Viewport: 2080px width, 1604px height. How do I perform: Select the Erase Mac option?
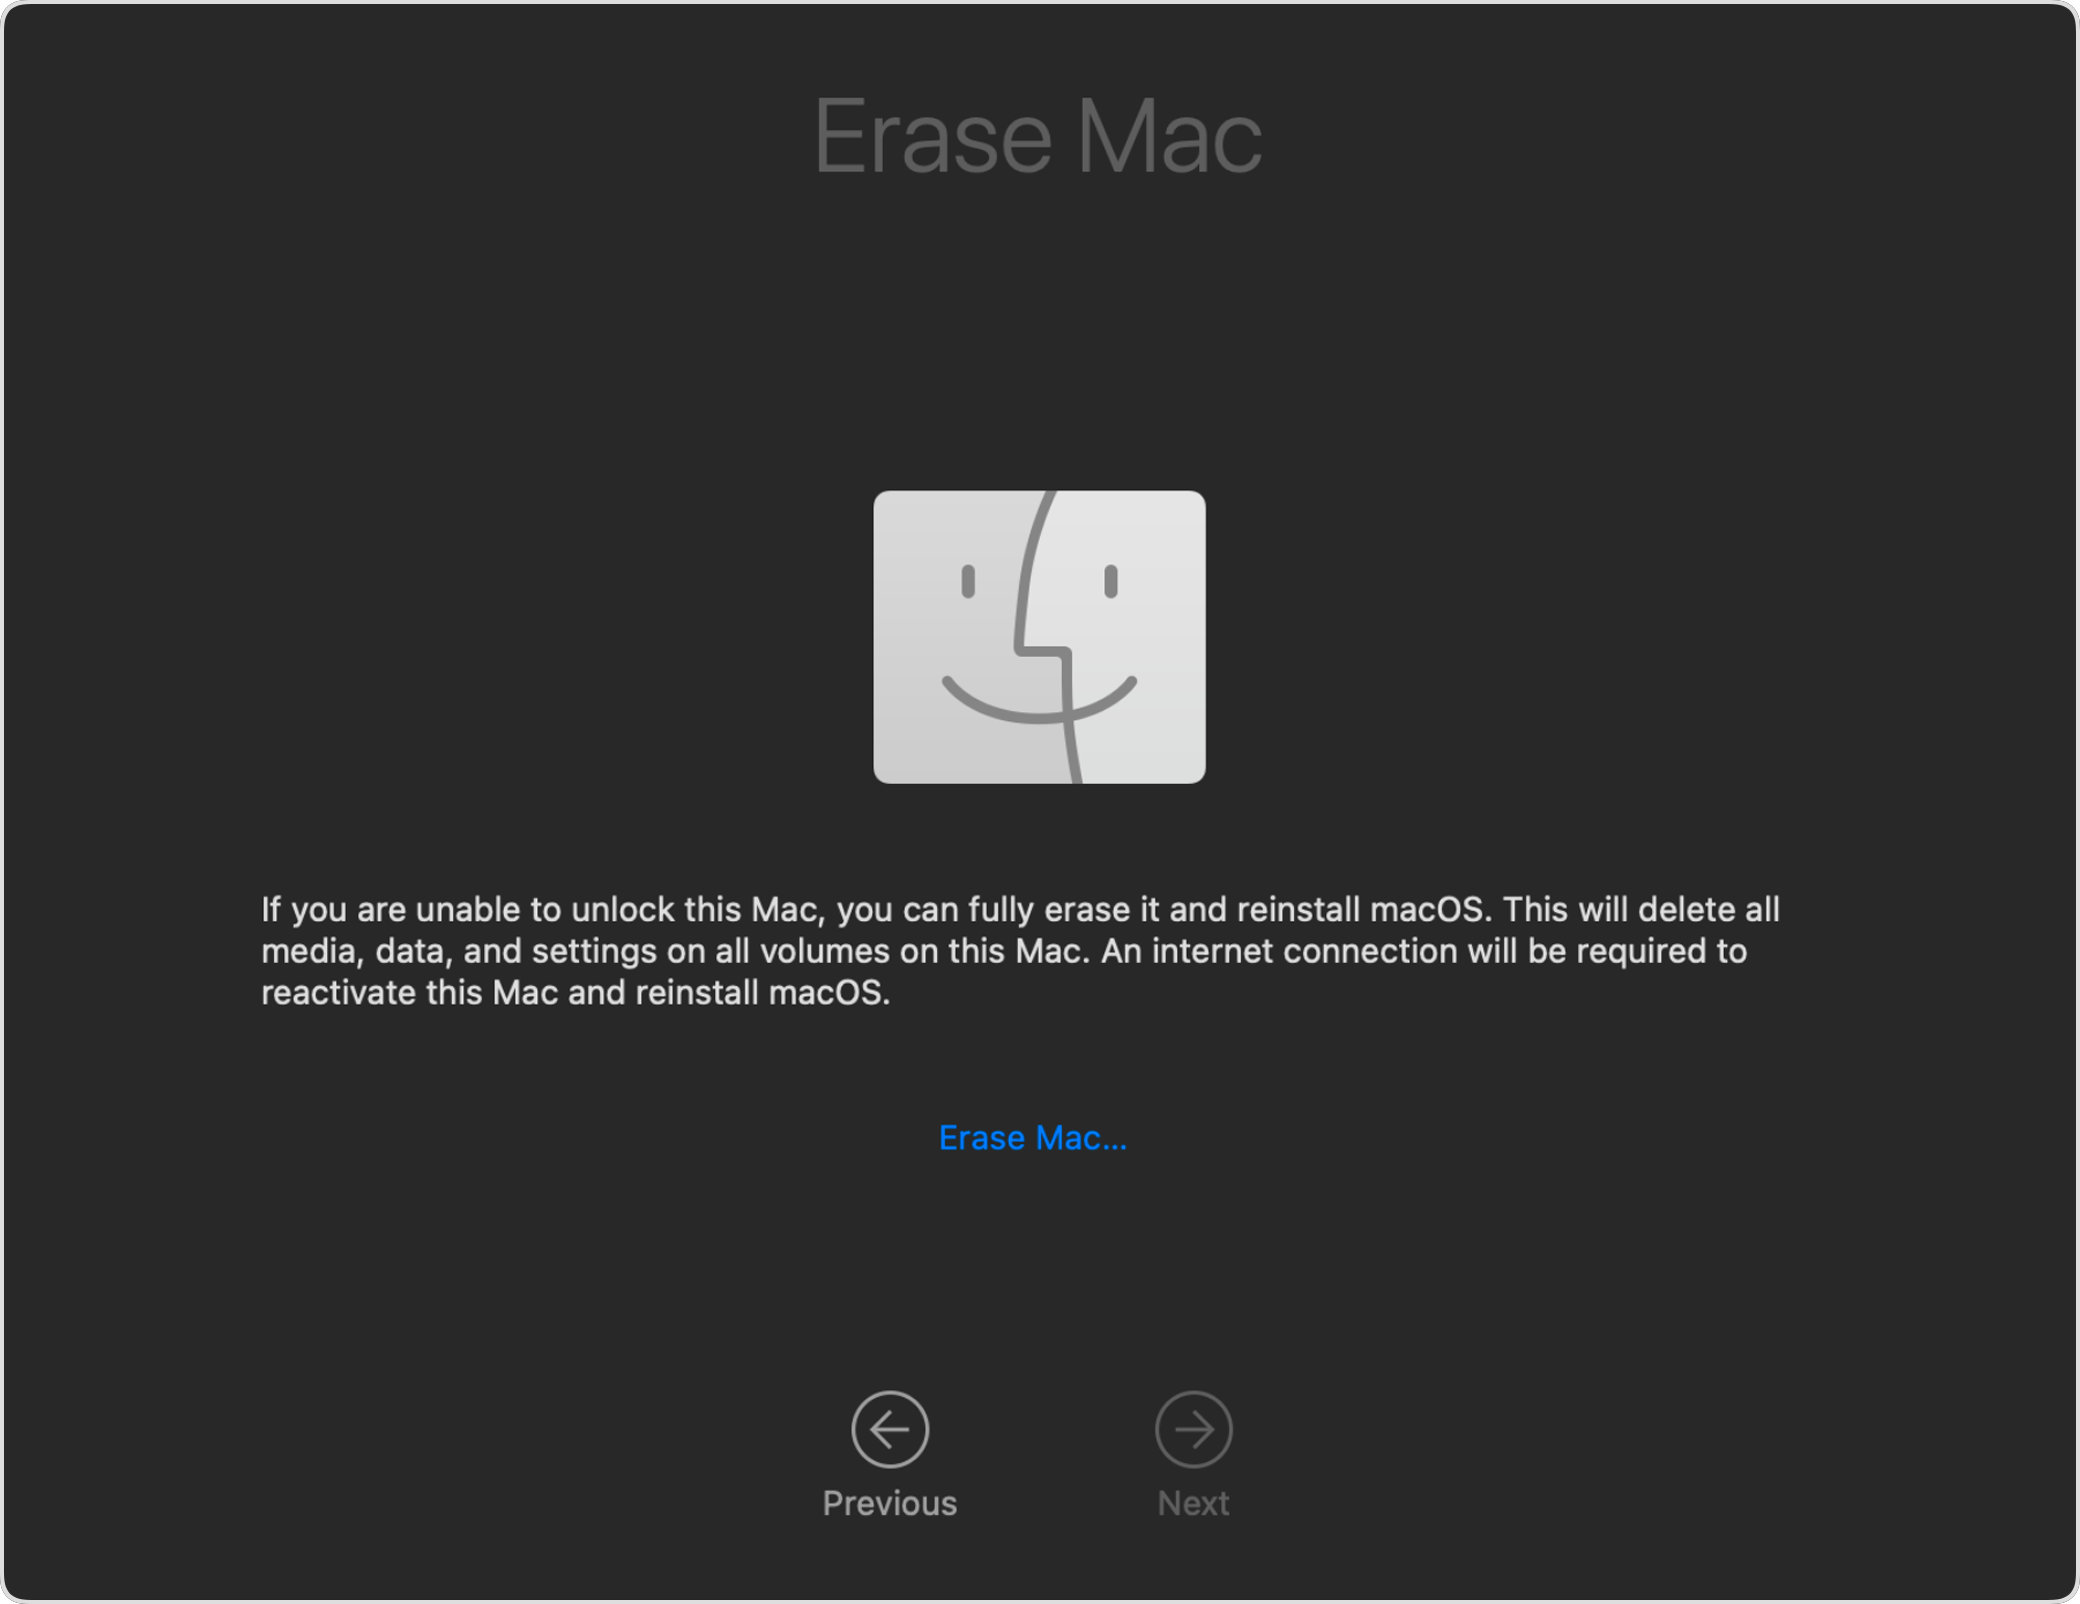click(1034, 1137)
